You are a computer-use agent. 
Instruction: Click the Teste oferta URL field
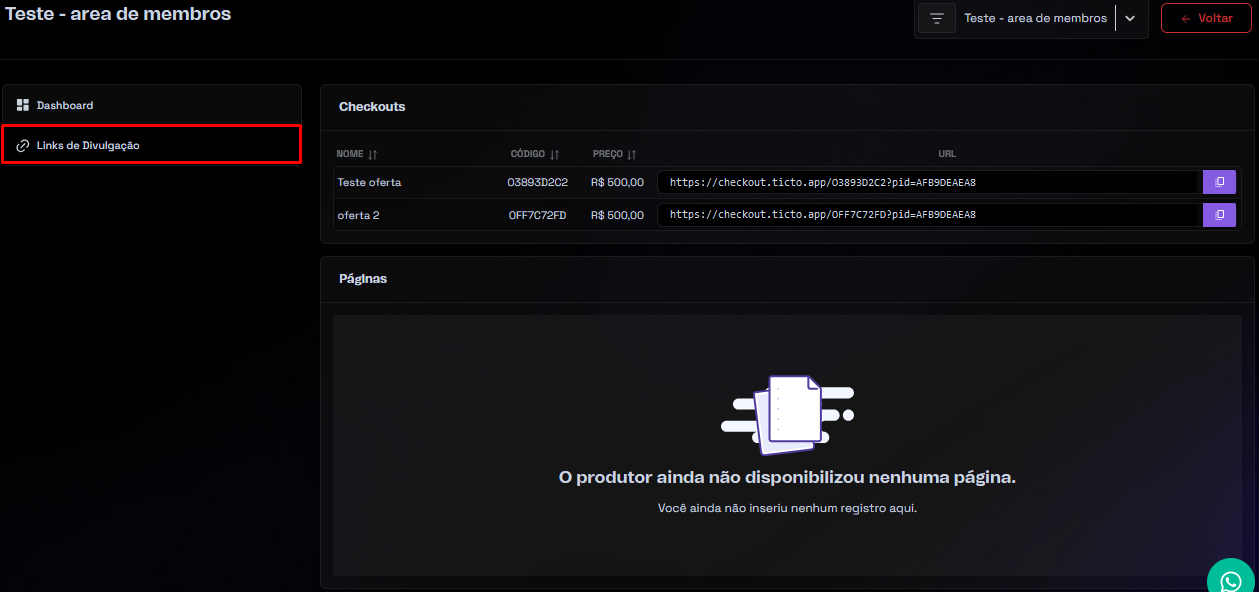927,182
